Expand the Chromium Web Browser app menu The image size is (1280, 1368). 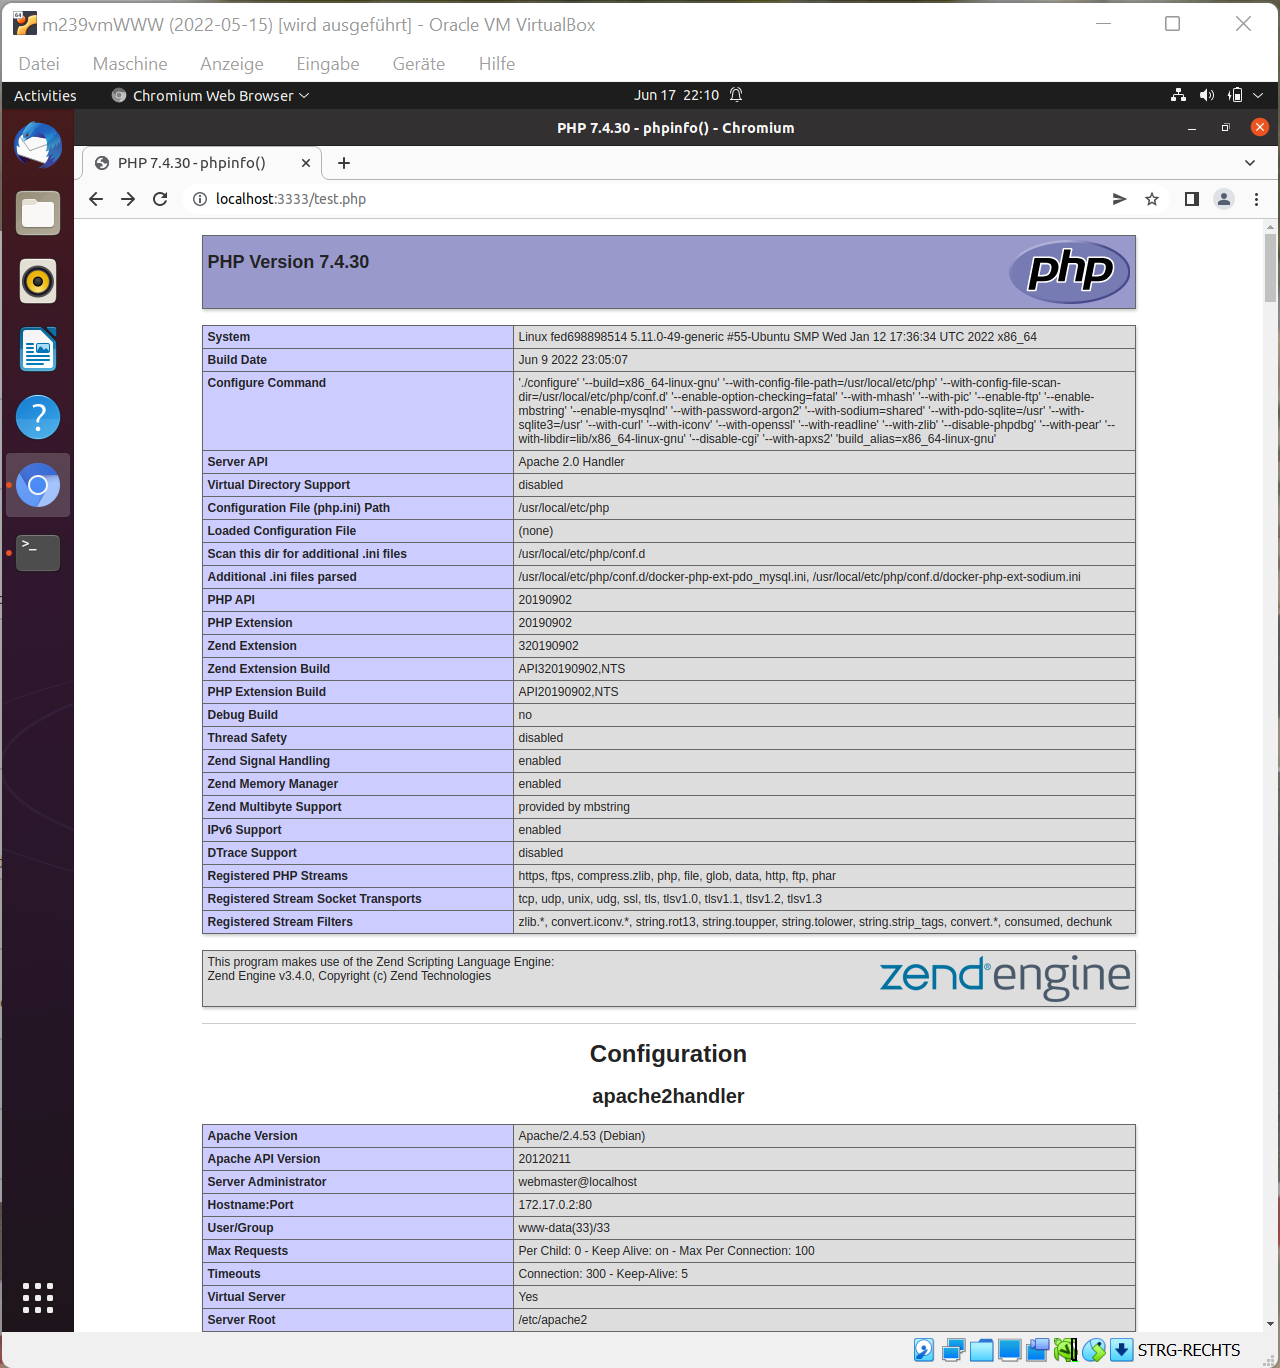(x=210, y=95)
